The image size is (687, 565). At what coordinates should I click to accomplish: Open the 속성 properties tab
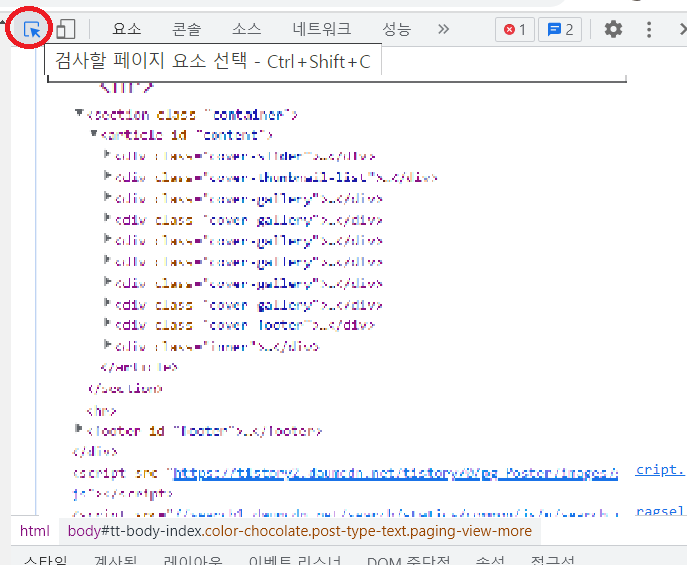click(x=490, y=560)
